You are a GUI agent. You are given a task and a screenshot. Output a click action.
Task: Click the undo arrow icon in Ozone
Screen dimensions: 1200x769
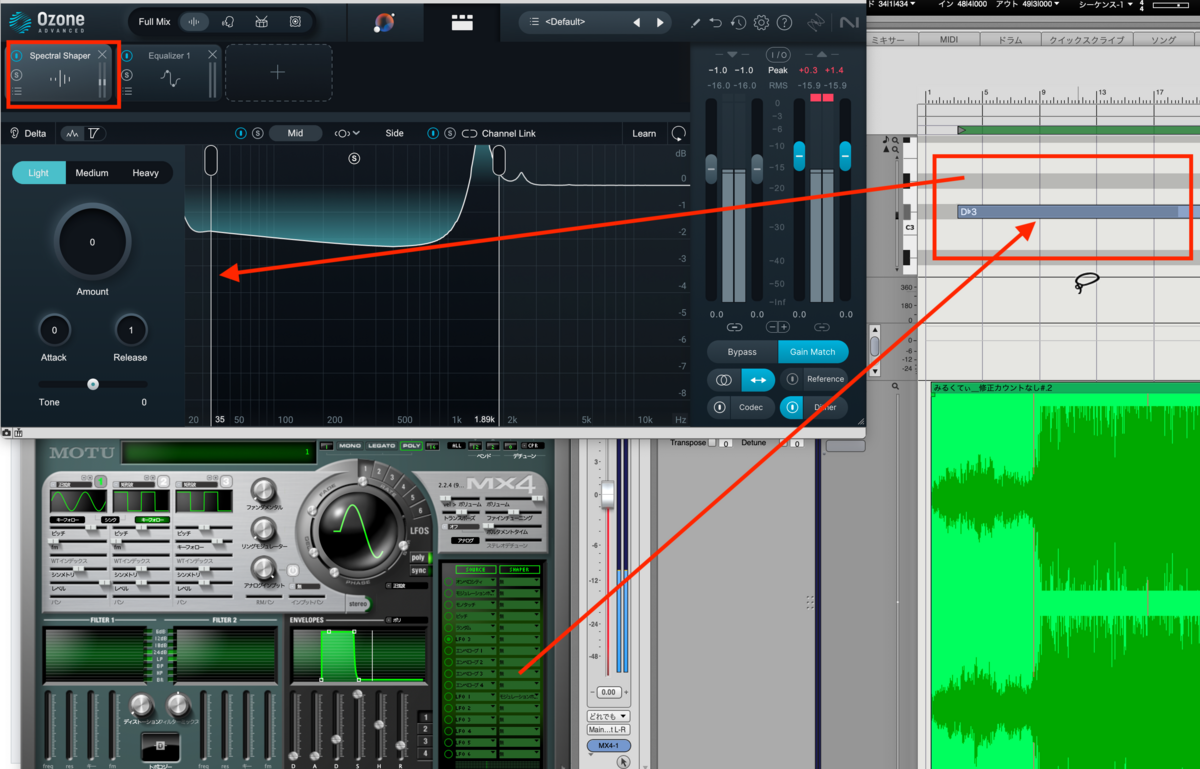[714, 21]
